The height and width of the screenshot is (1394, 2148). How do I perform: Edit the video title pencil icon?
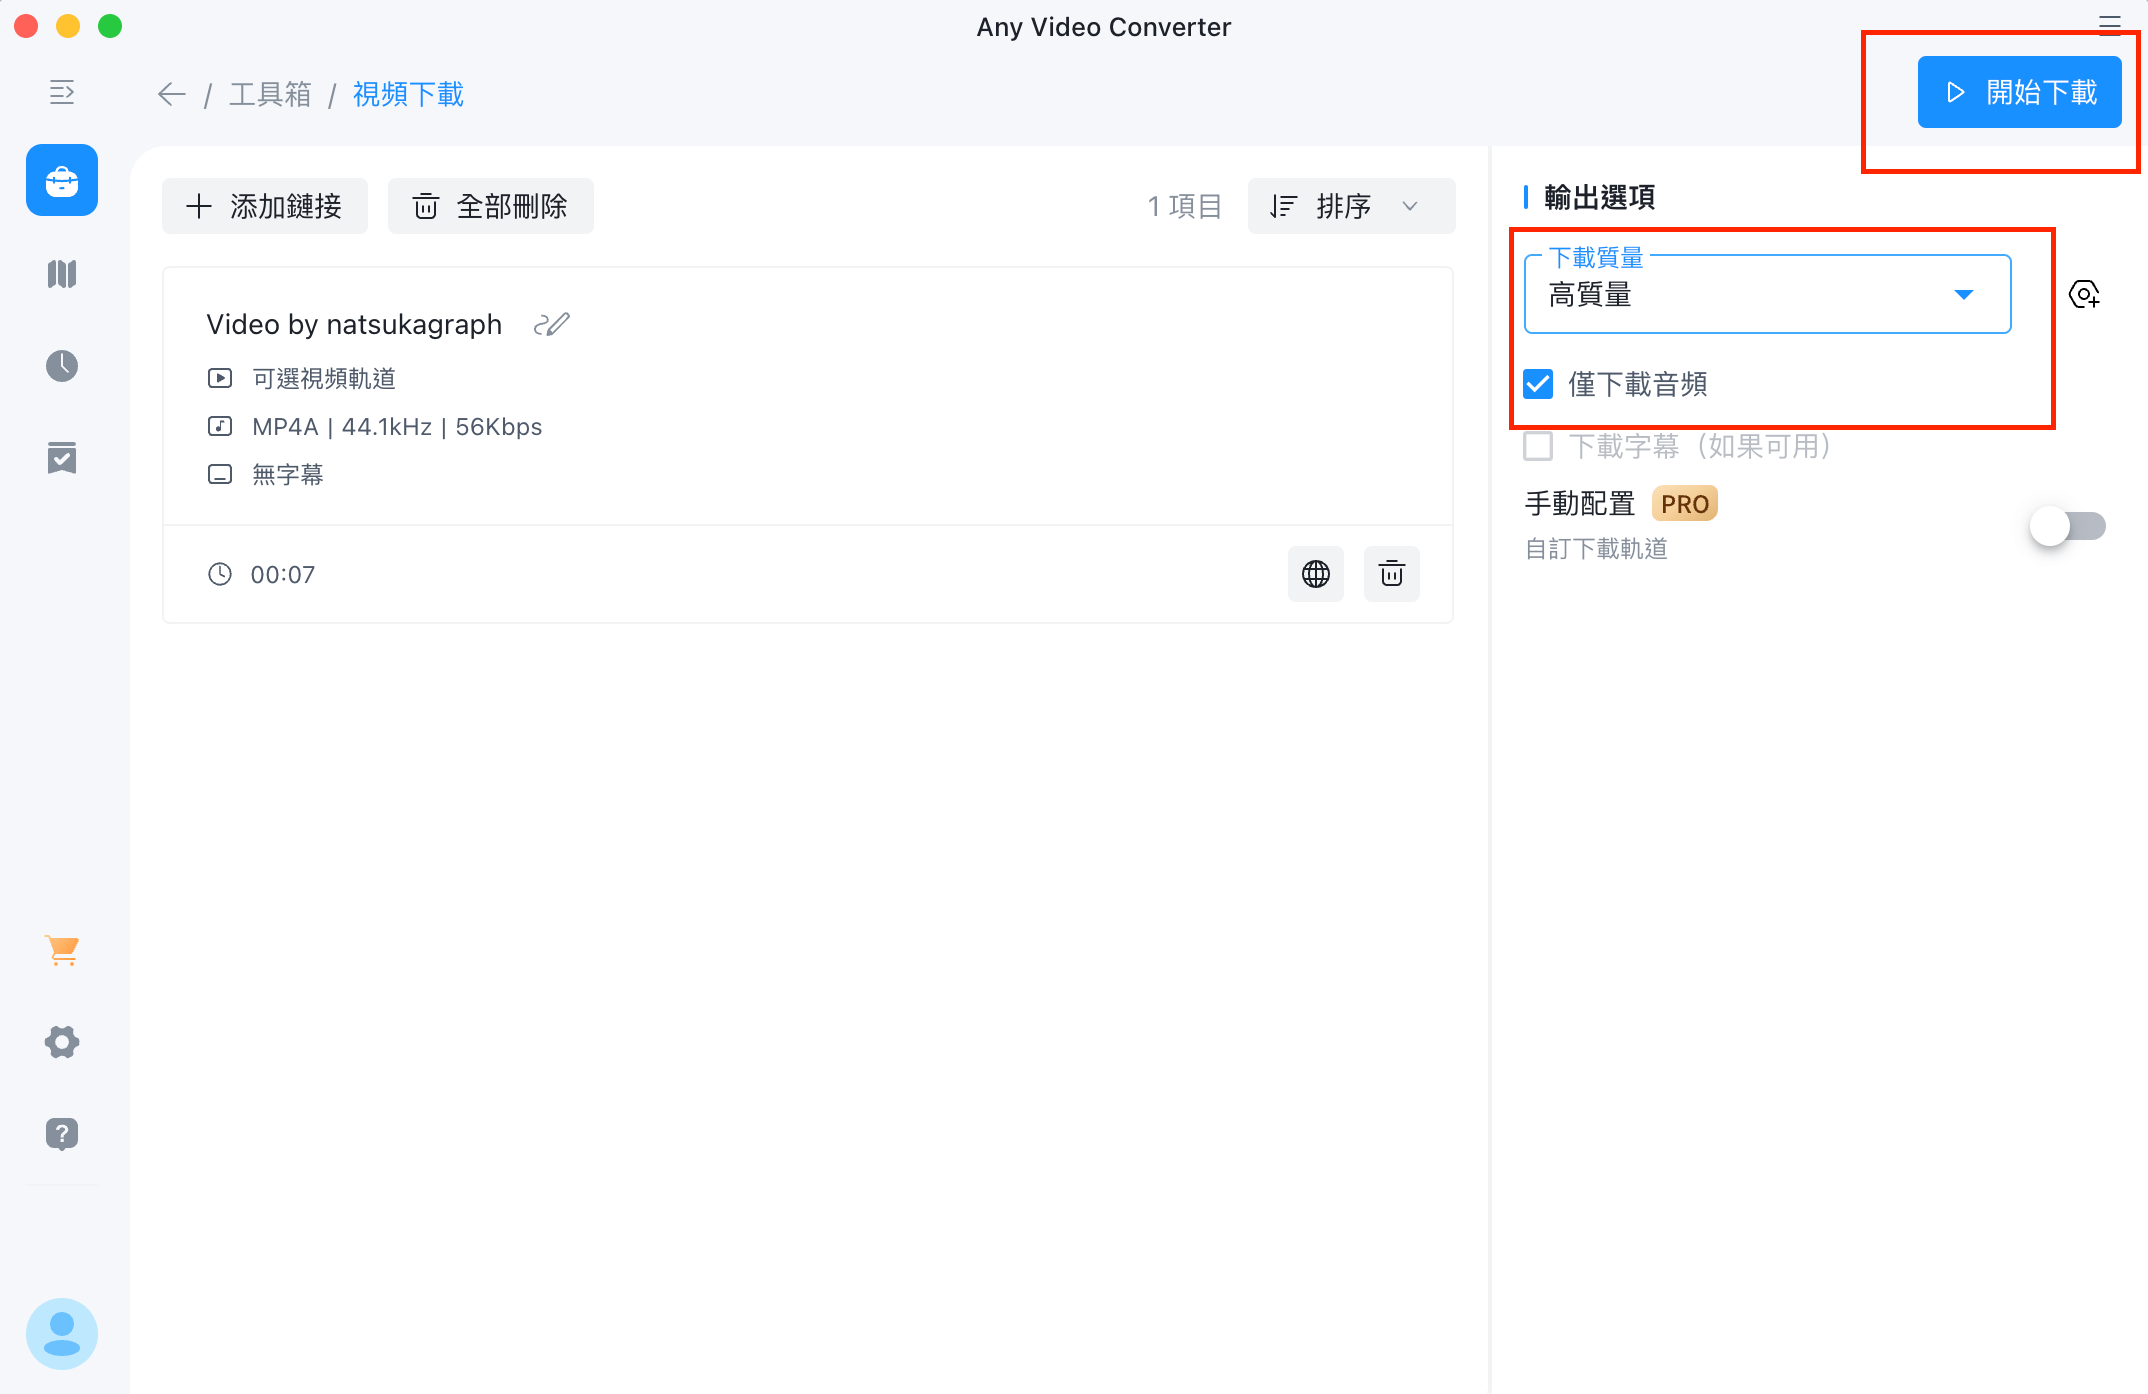(552, 324)
